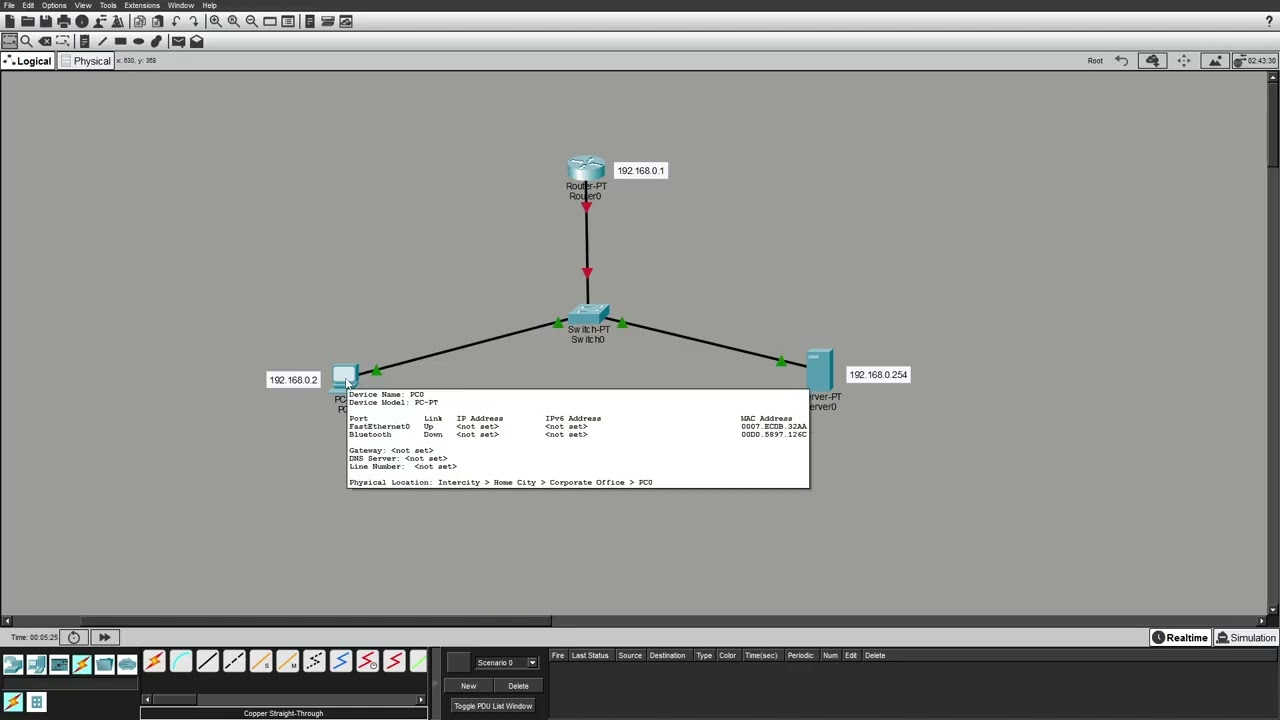This screenshot has width=1280, height=720.
Task: Click the Switch0 device on canvas
Action: 588,314
